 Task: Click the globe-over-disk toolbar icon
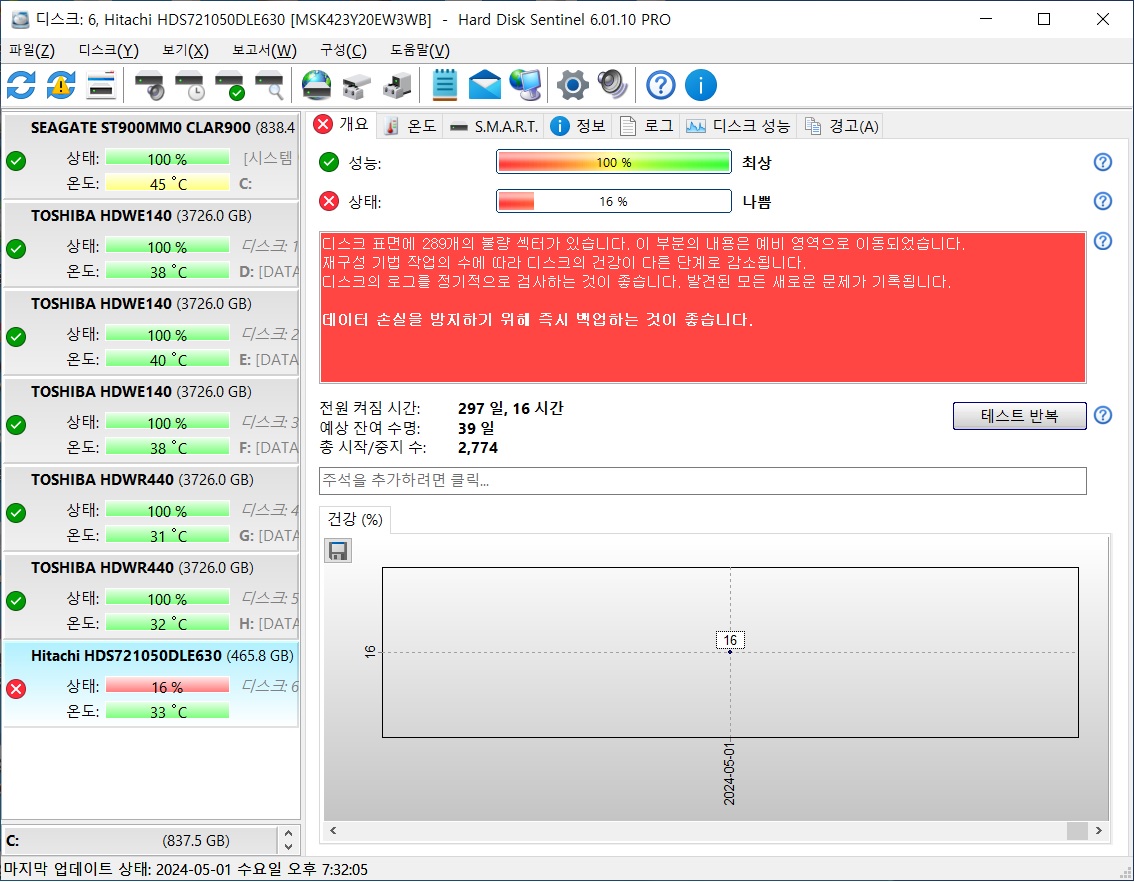316,85
